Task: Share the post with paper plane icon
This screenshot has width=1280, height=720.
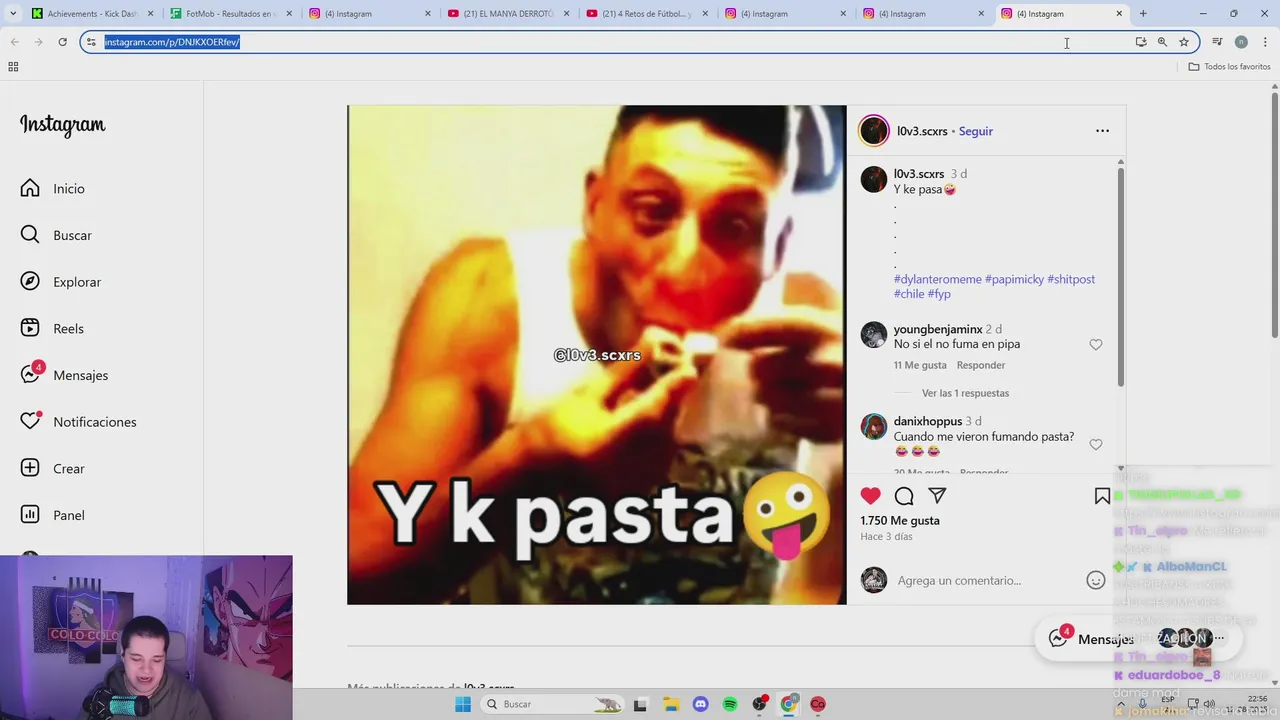Action: point(937,496)
